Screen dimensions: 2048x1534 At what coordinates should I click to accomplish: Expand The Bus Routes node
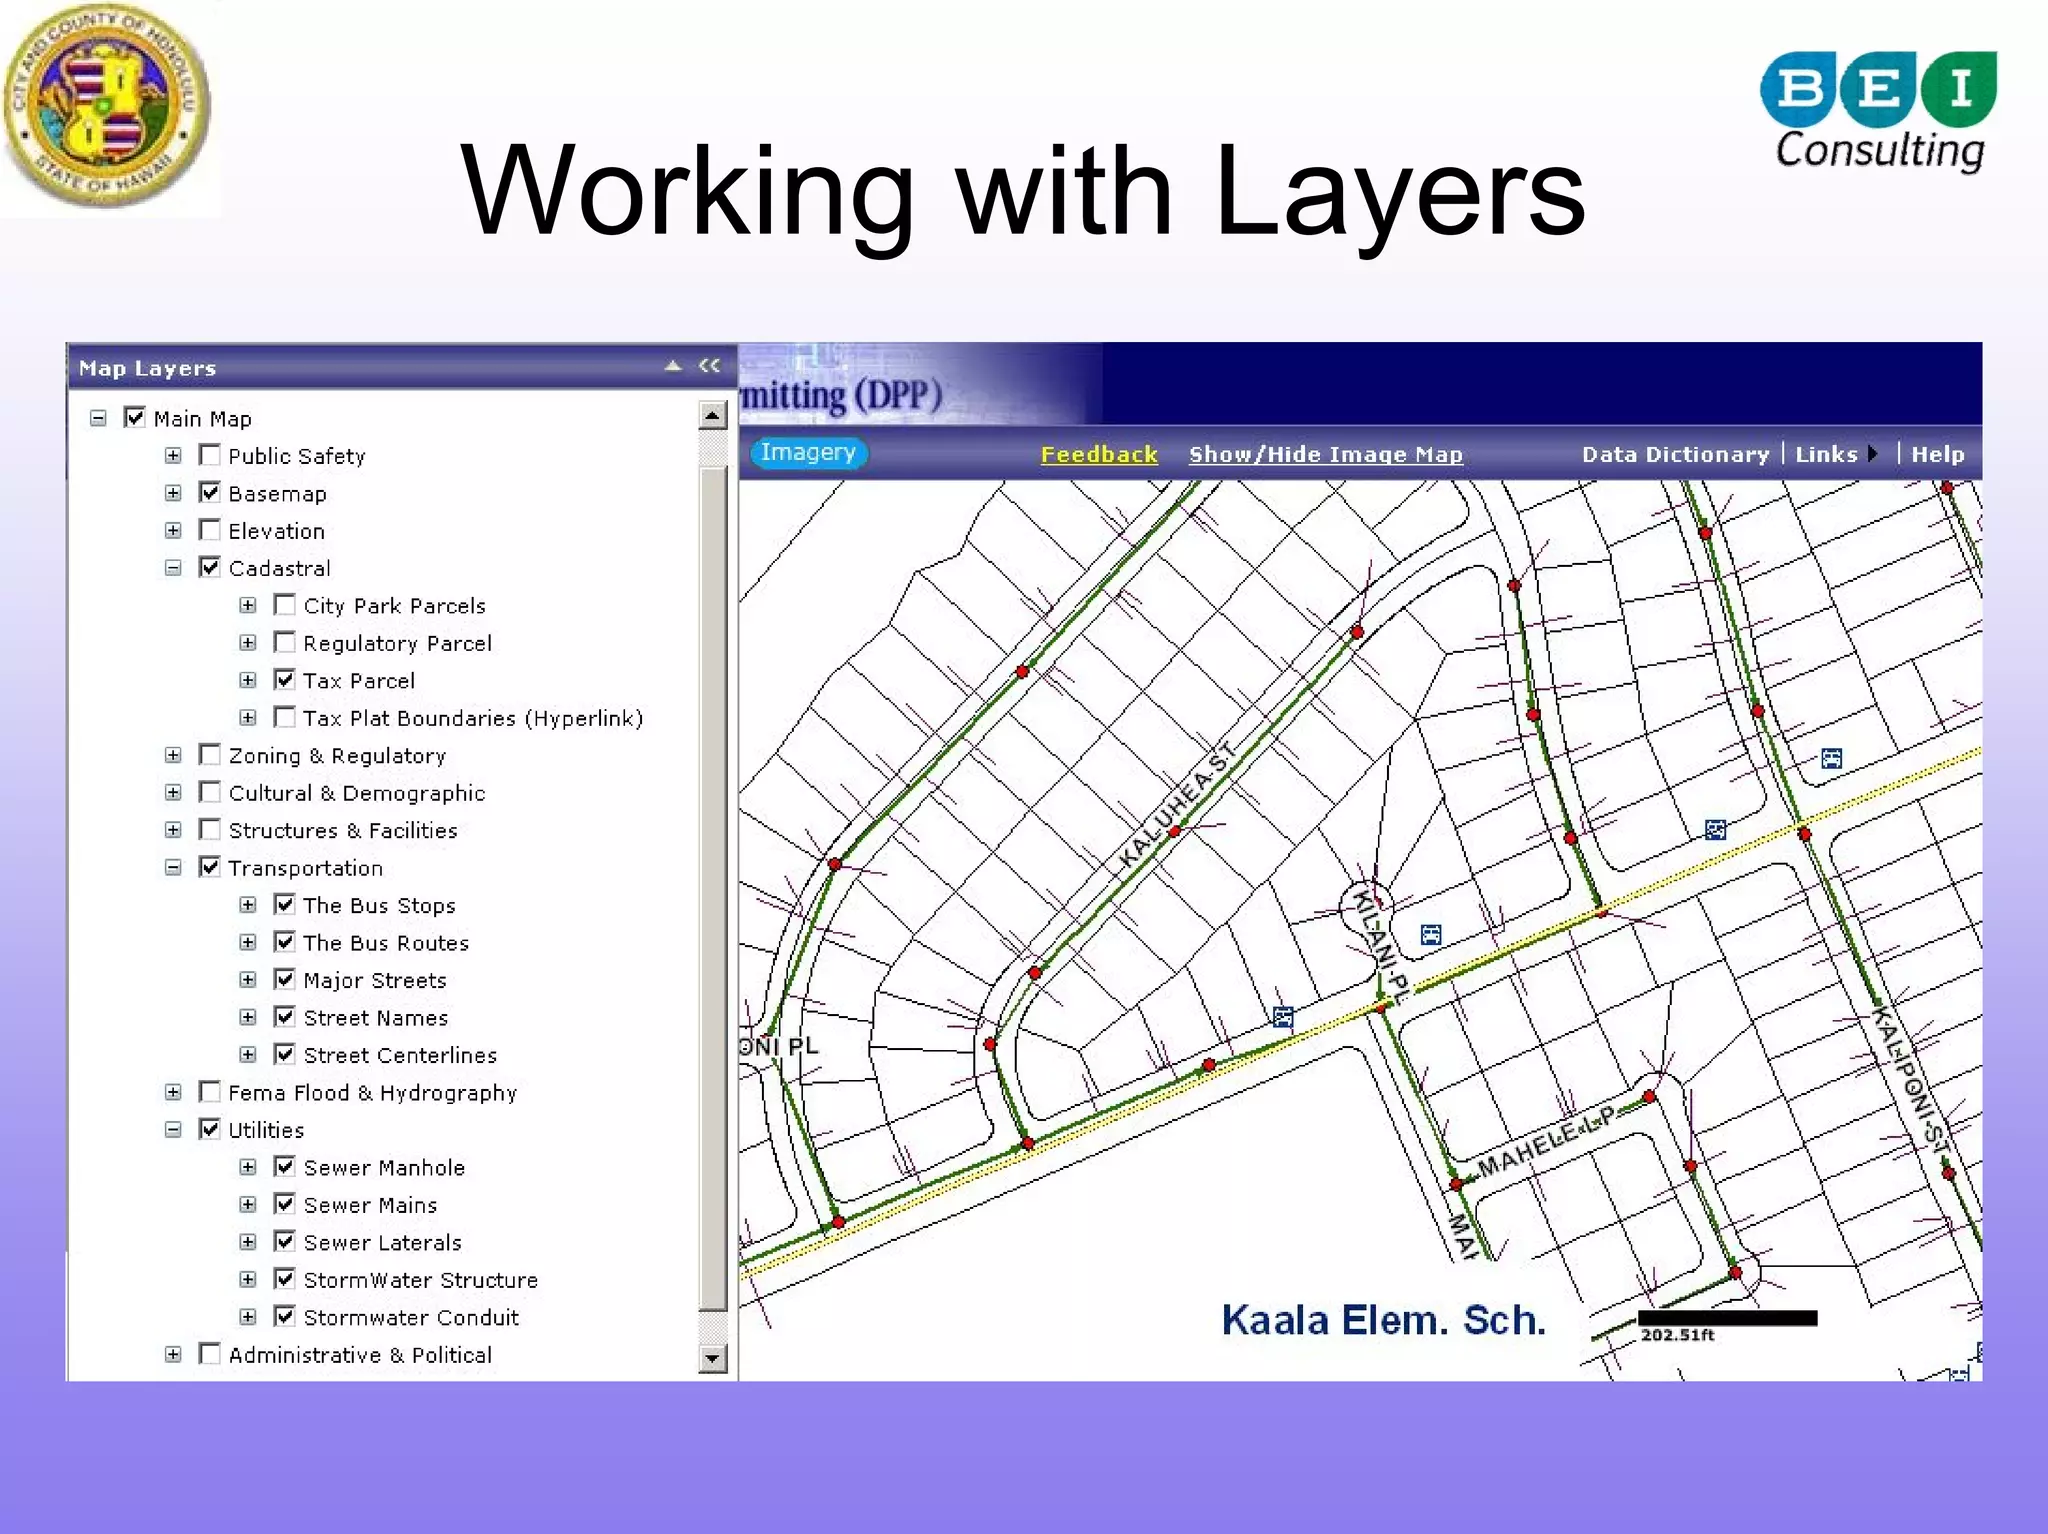tap(248, 942)
